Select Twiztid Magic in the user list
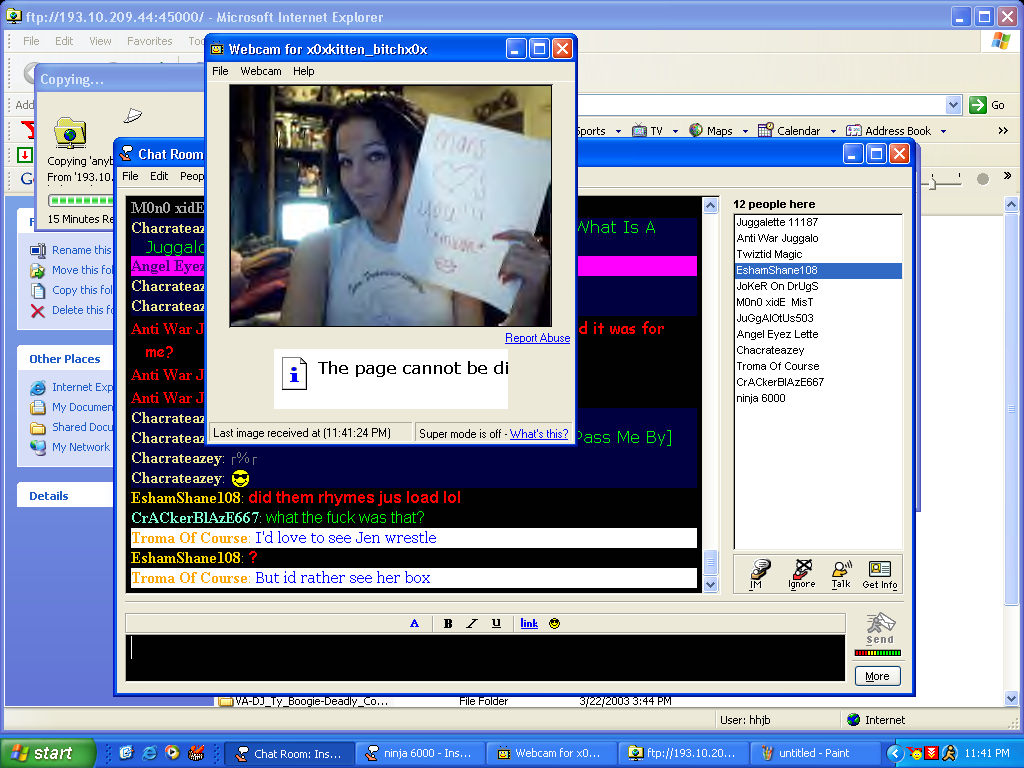This screenshot has width=1024, height=768. 769,254
